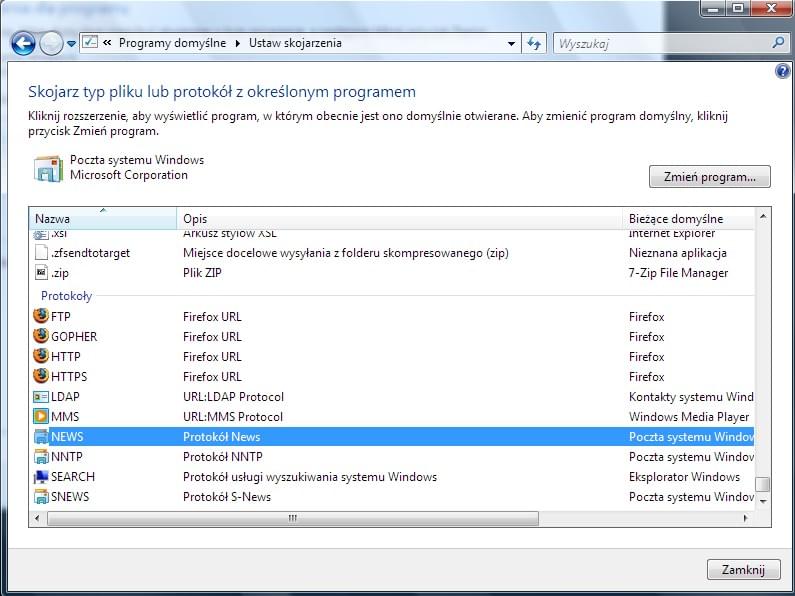795x596 pixels.
Task: Click the horizontal scrollbar left arrow
Action: tap(37, 518)
